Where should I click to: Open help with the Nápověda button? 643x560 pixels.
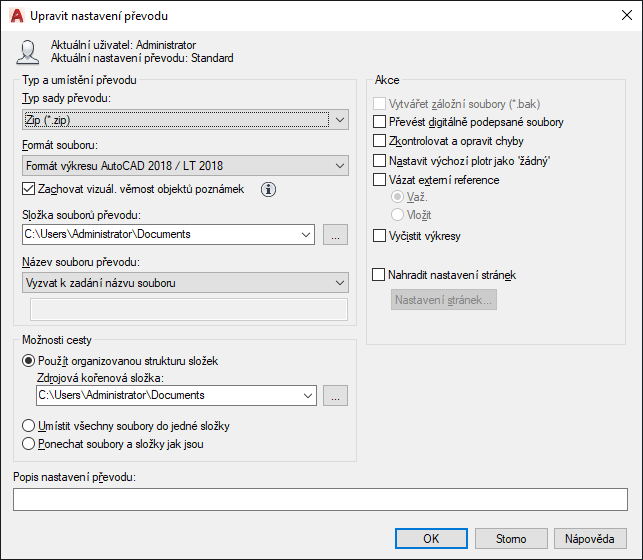pyautogui.click(x=589, y=539)
